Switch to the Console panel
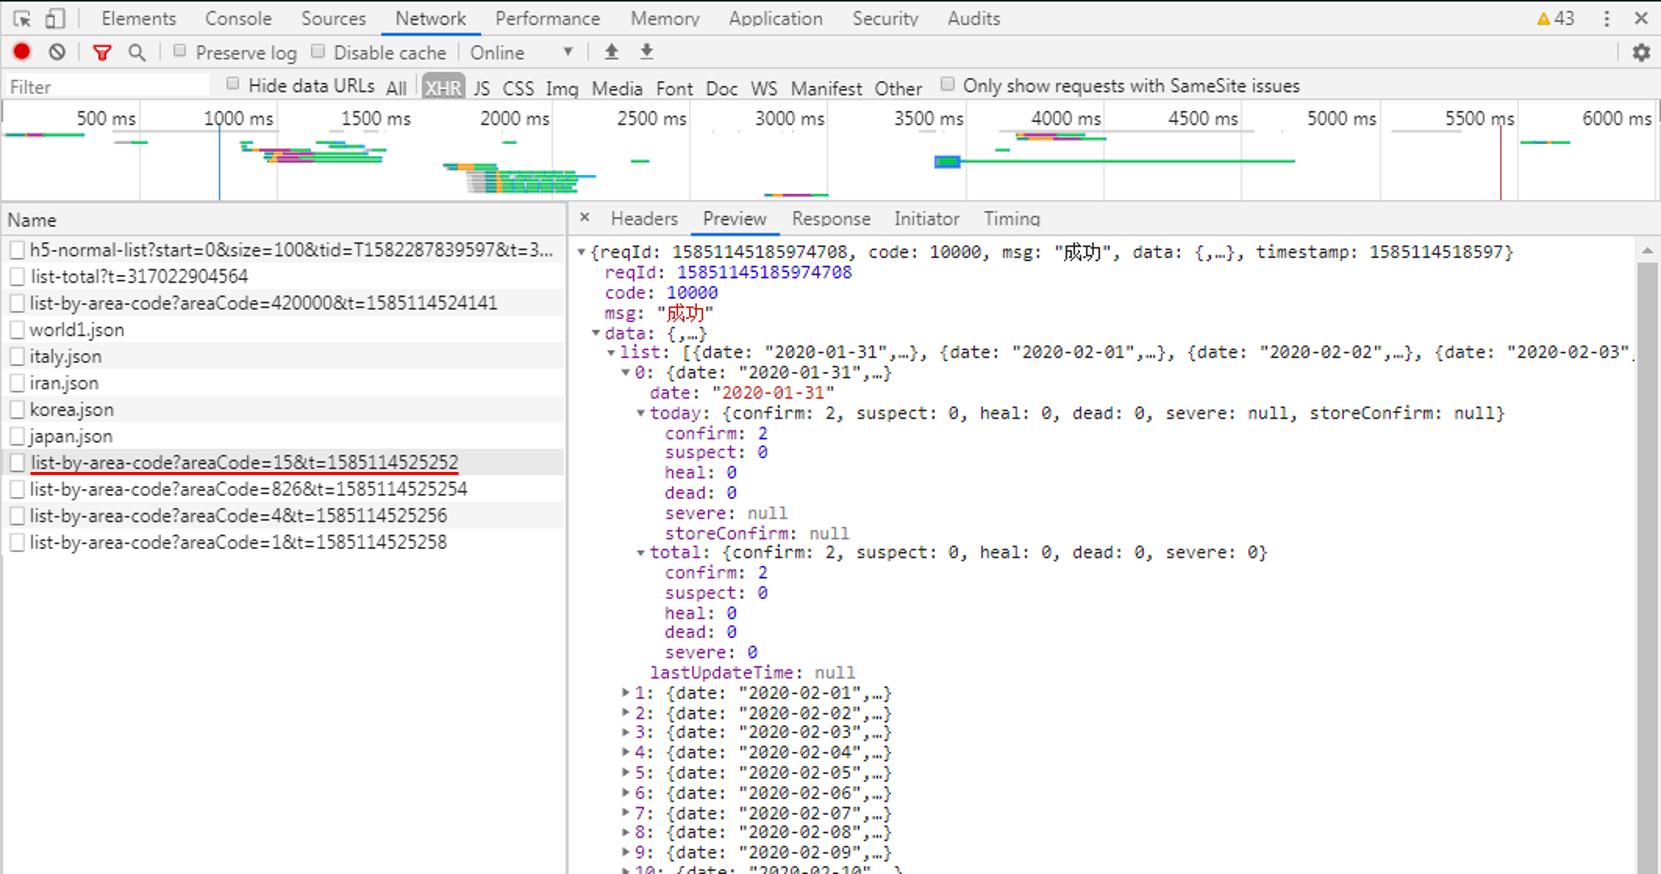The height and width of the screenshot is (874, 1661). 238,18
